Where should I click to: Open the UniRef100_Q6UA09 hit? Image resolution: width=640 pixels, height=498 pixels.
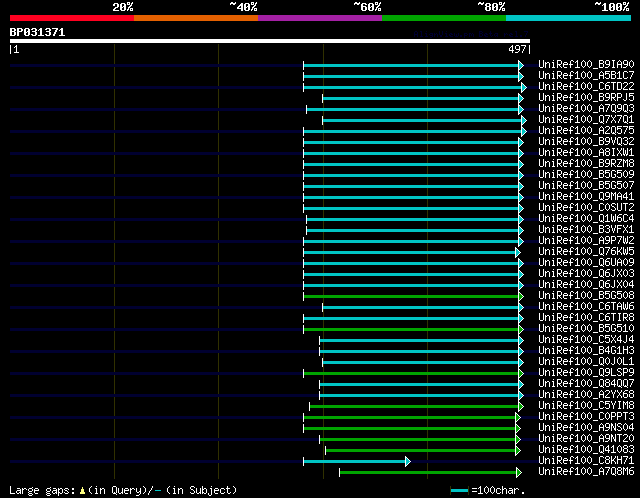point(586,263)
